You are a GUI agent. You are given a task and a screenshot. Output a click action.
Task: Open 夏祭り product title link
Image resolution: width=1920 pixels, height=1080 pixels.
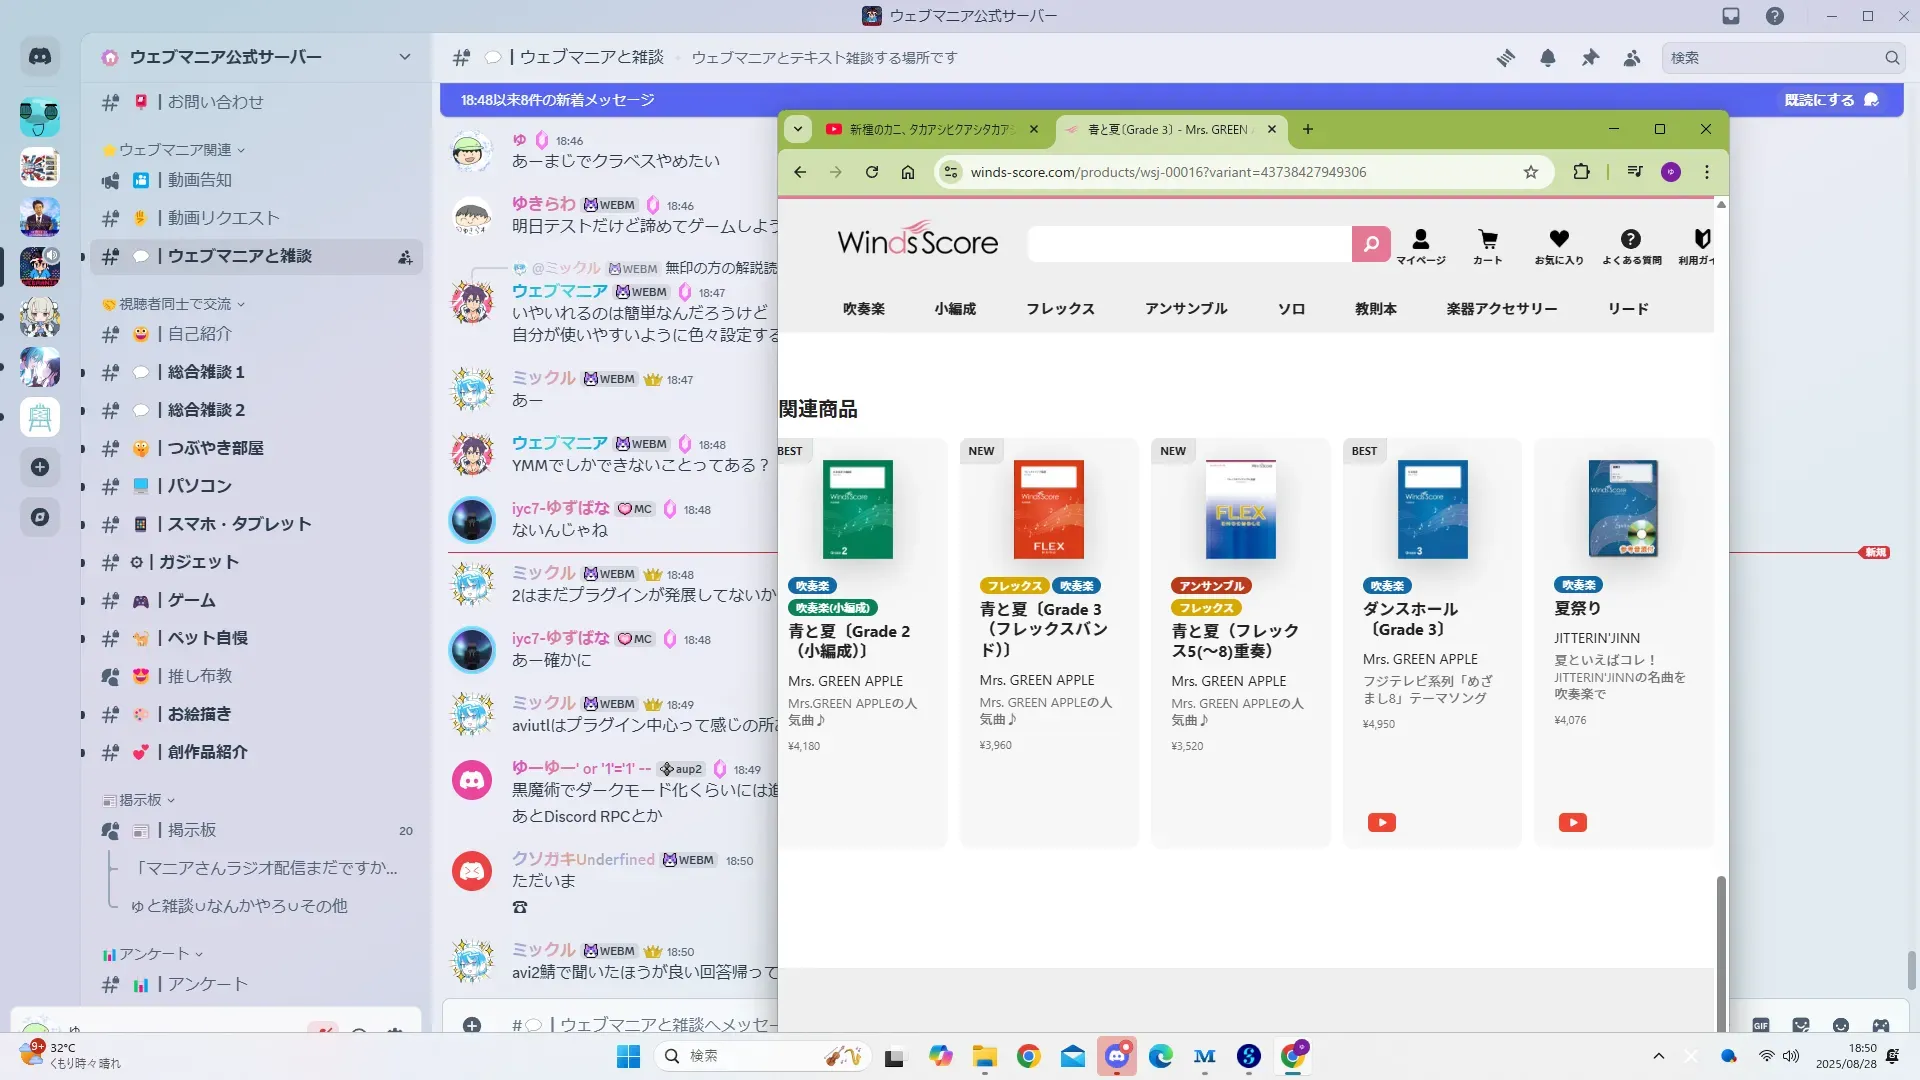click(1577, 608)
